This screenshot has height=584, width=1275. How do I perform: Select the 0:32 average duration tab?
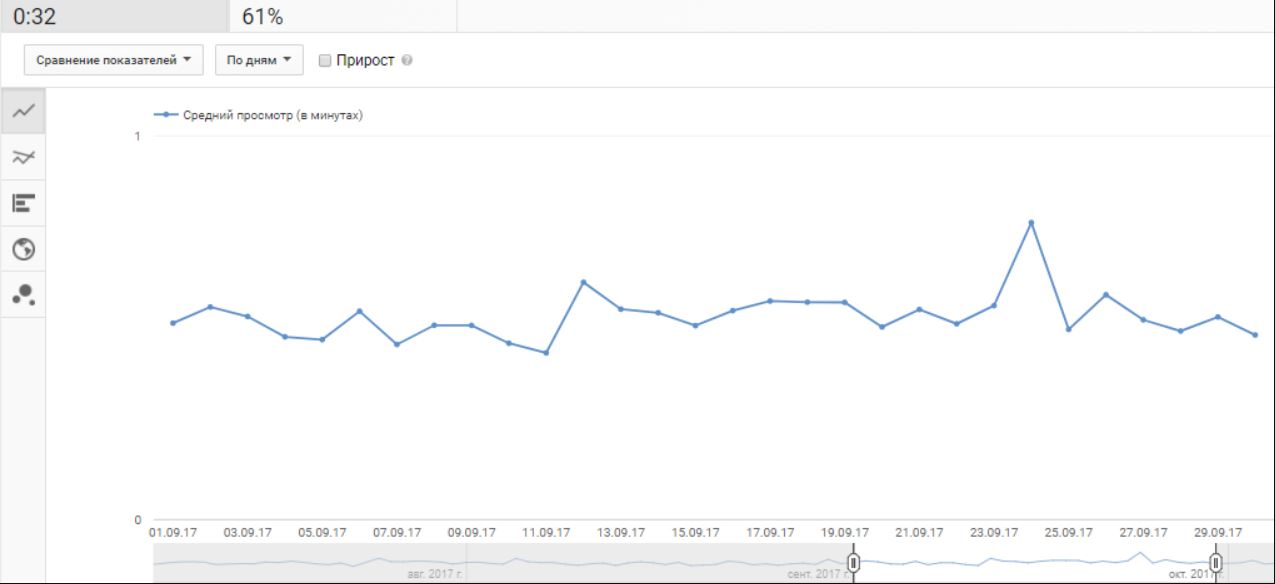coord(114,16)
